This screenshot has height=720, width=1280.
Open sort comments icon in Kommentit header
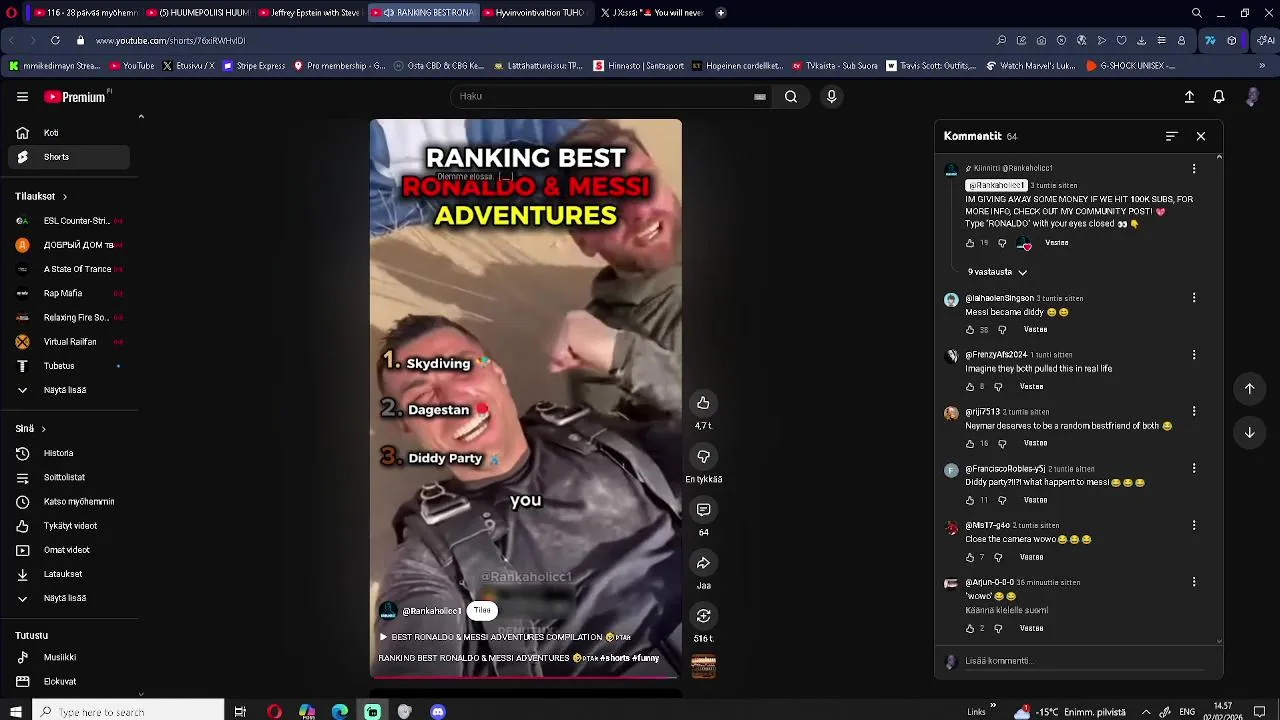1172,136
